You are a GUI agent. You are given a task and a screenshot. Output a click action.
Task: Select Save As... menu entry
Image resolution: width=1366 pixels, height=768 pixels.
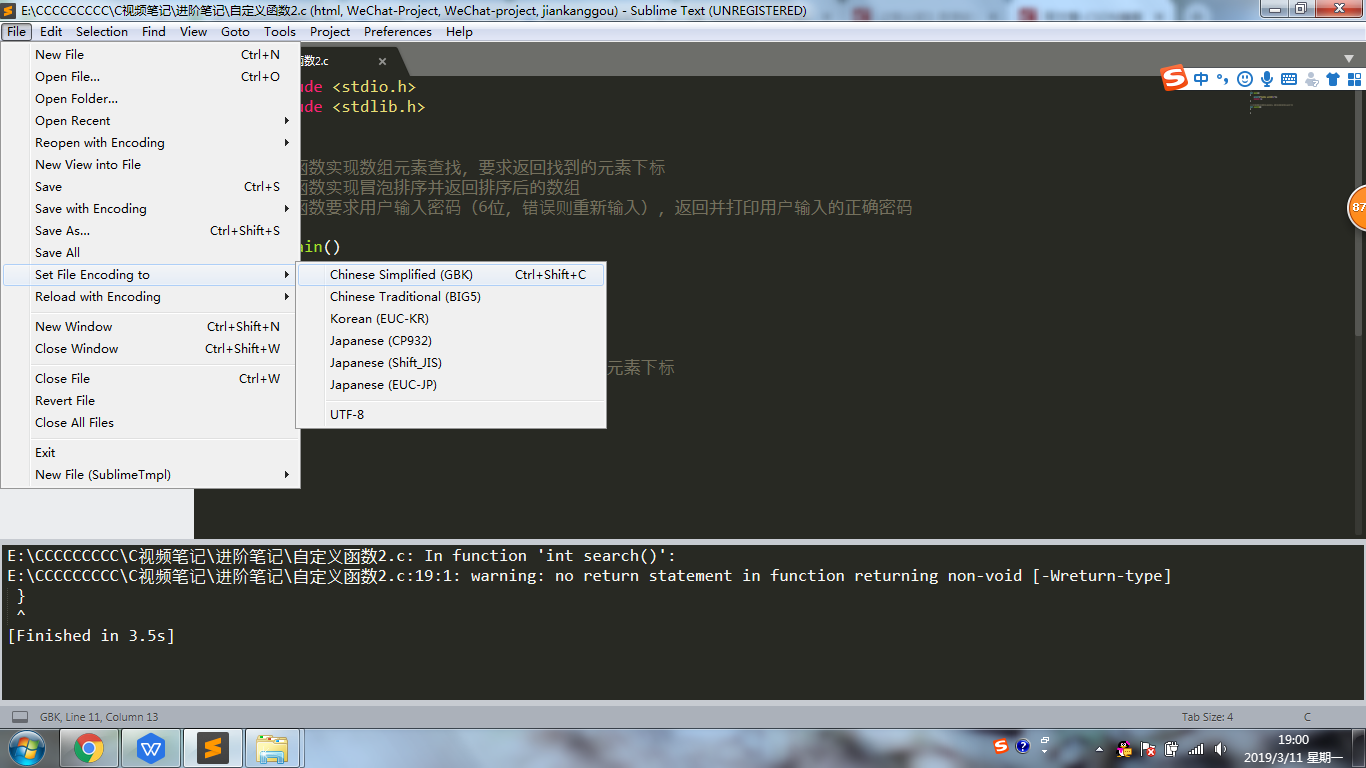[x=150, y=230]
